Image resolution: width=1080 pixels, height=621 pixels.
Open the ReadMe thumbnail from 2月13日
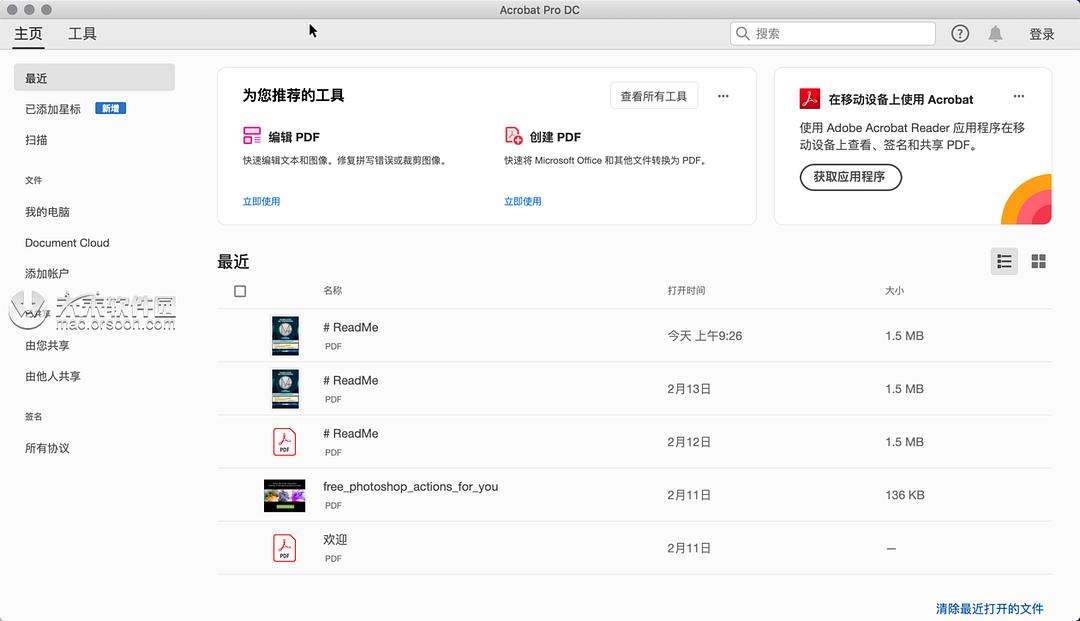coord(285,388)
